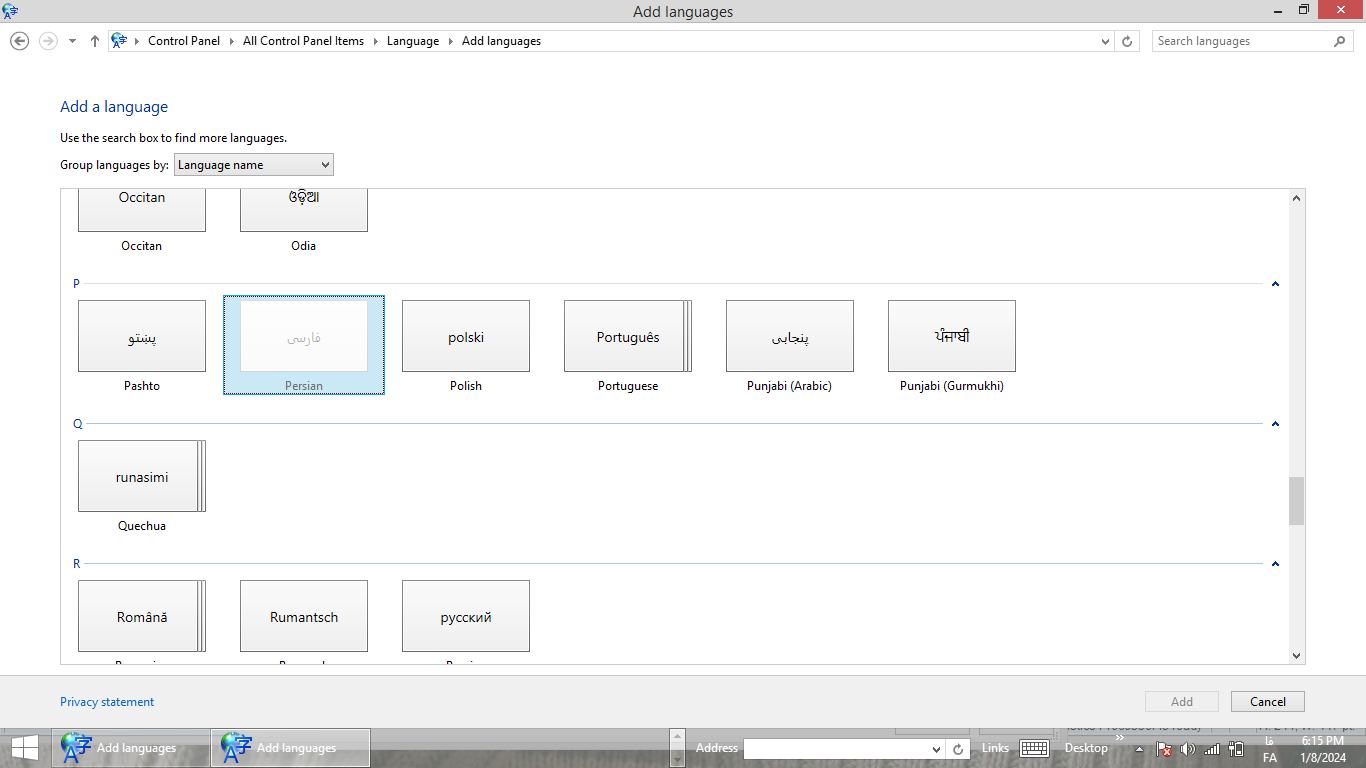Image resolution: width=1366 pixels, height=768 pixels.
Task: Collapse the Q language group
Action: (x=1275, y=424)
